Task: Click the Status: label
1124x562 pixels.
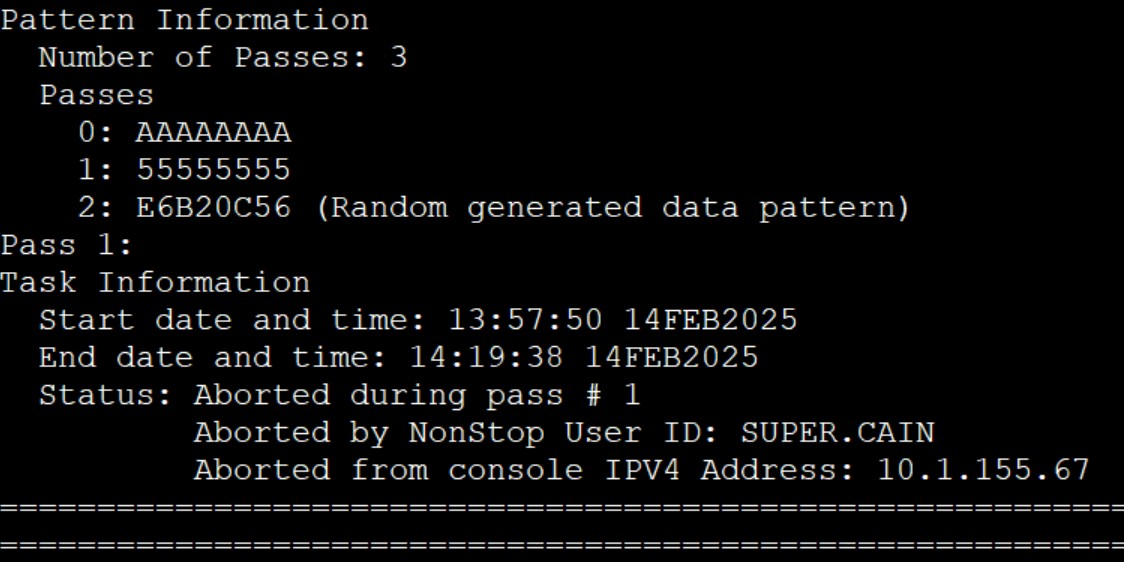Action: 105,394
